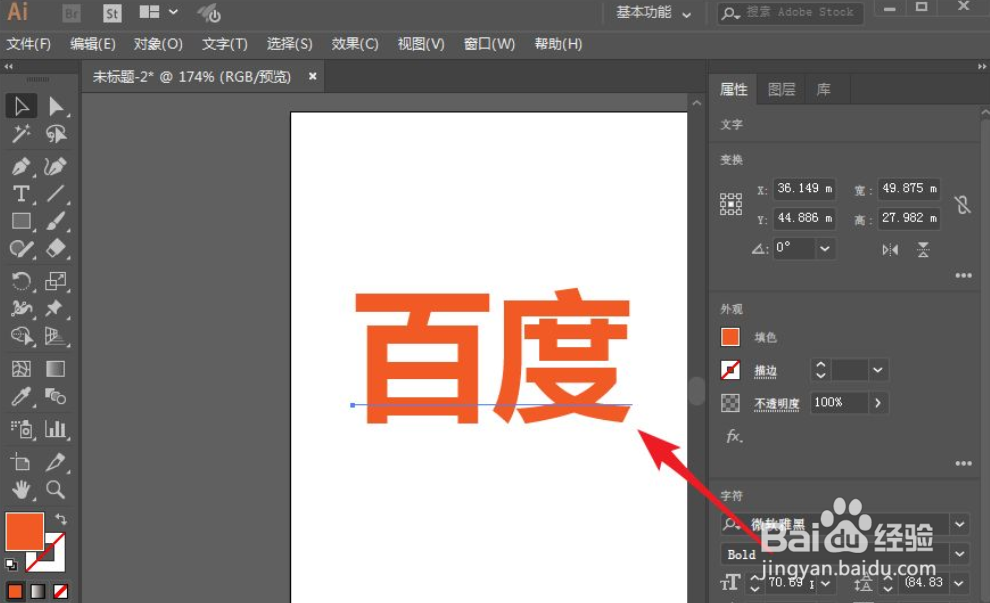Image resolution: width=990 pixels, height=603 pixels.
Task: Open the Bold font style dropdown
Action: click(960, 554)
